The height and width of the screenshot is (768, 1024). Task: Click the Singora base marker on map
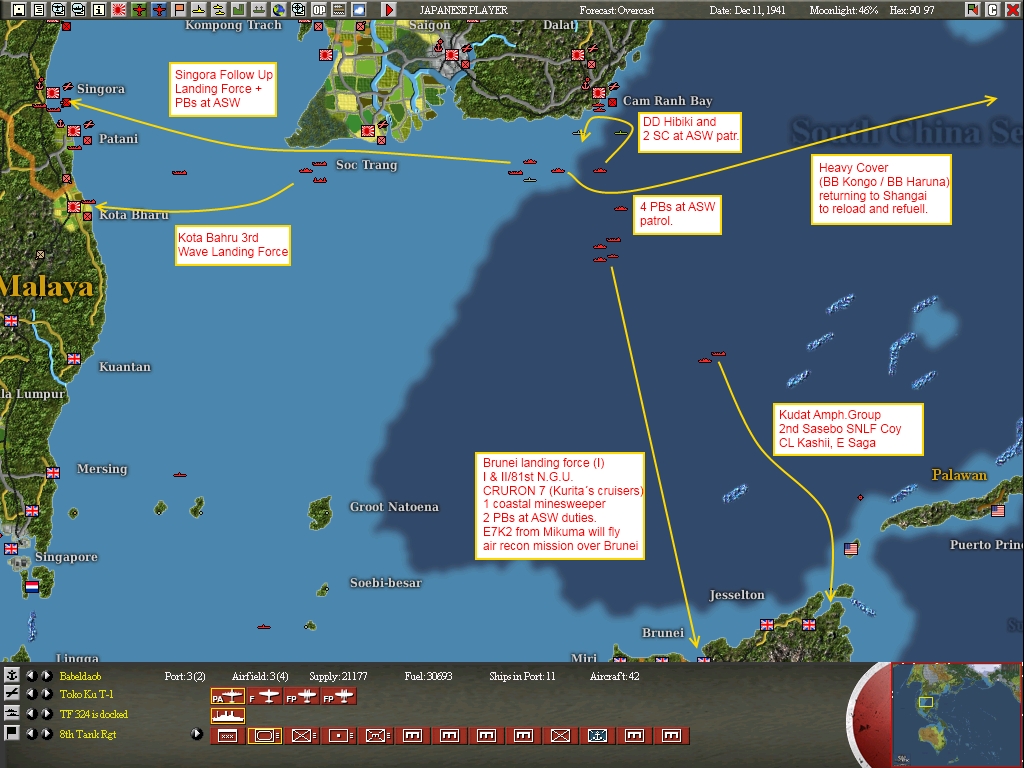tap(53, 92)
